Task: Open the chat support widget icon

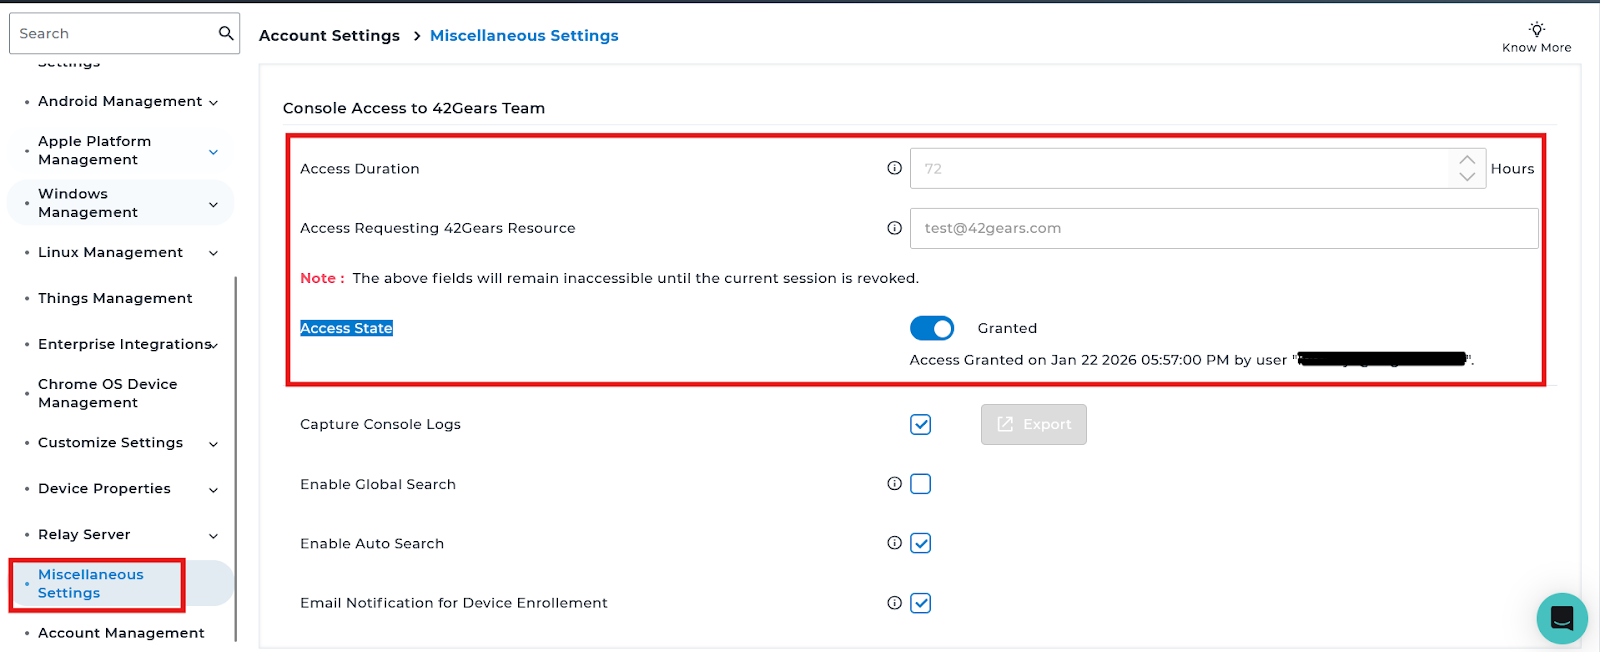Action: tap(1561, 618)
